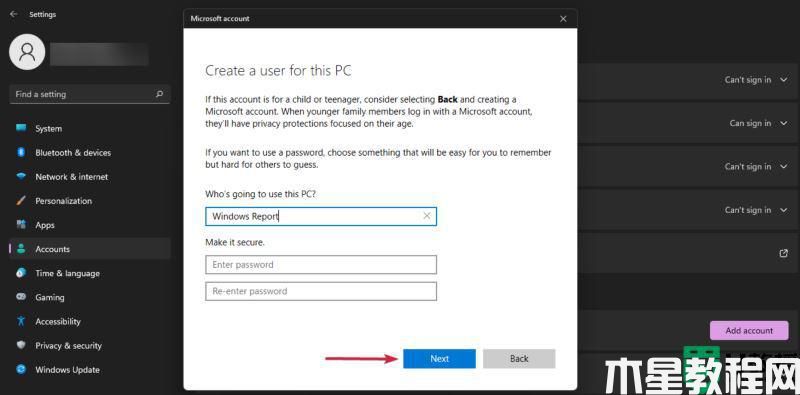Clear the username field with the X icon
Screen dimensions: 800x395
click(x=427, y=216)
